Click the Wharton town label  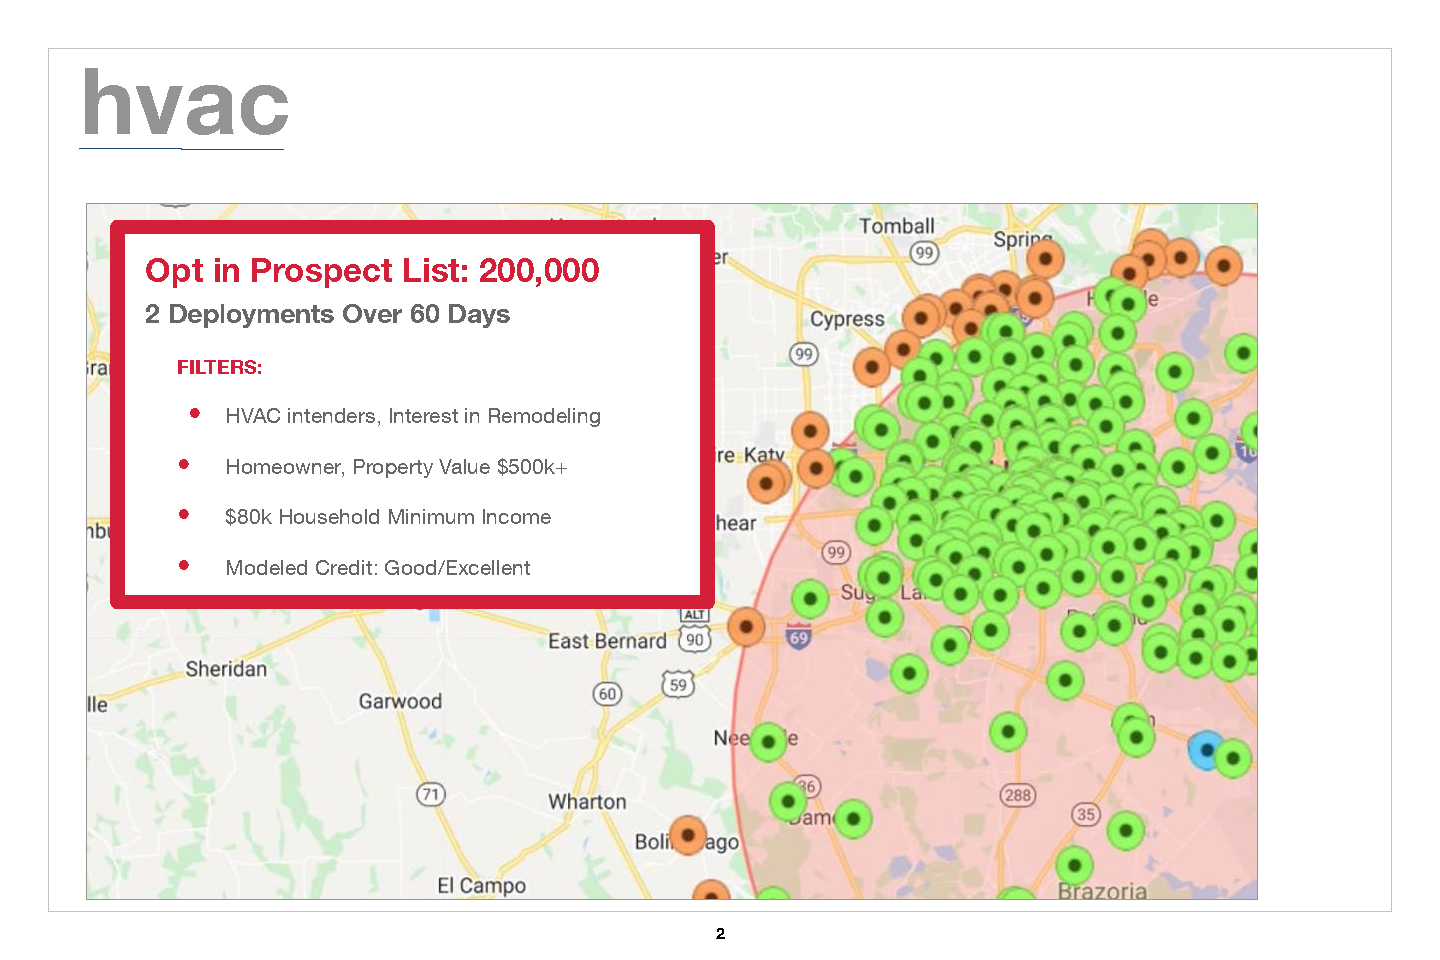(x=587, y=802)
